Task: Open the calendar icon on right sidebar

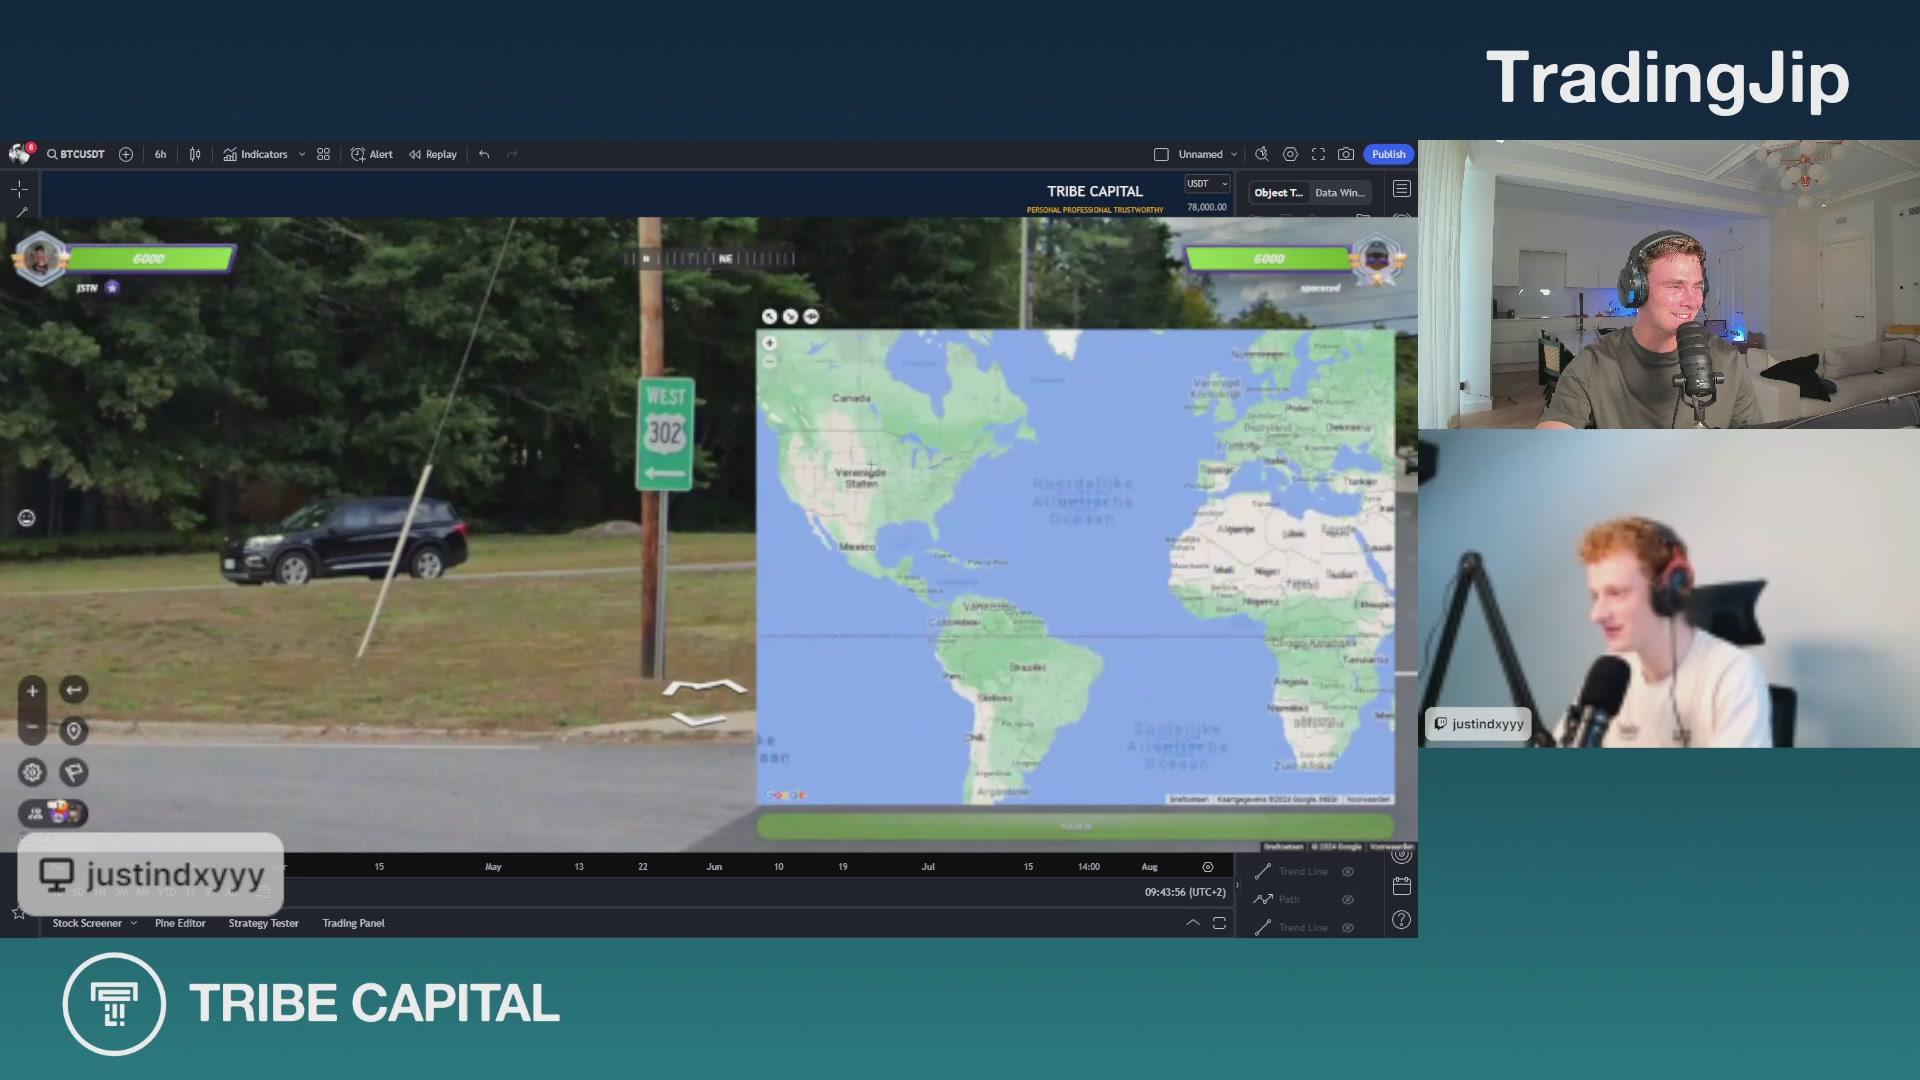Action: 1401,886
